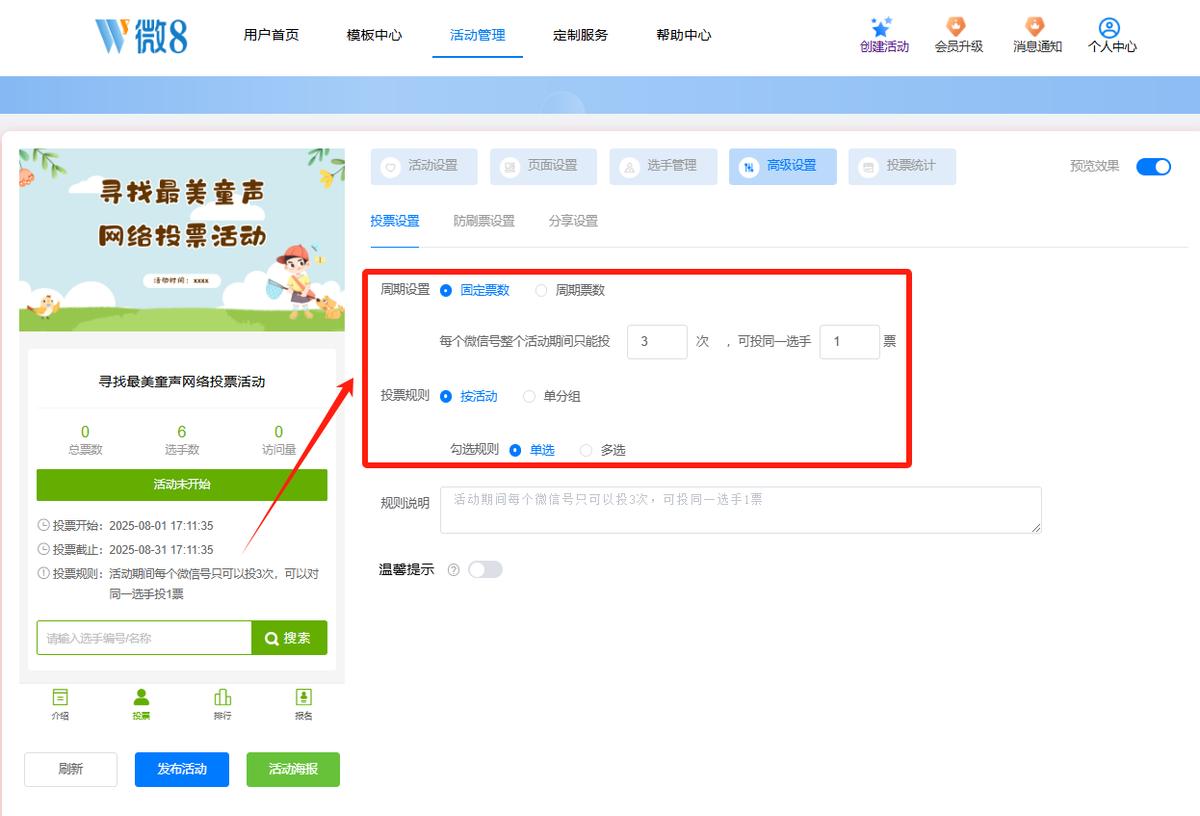Click the 规则说明 text area
This screenshot has height=816, width=1200.
741,510
